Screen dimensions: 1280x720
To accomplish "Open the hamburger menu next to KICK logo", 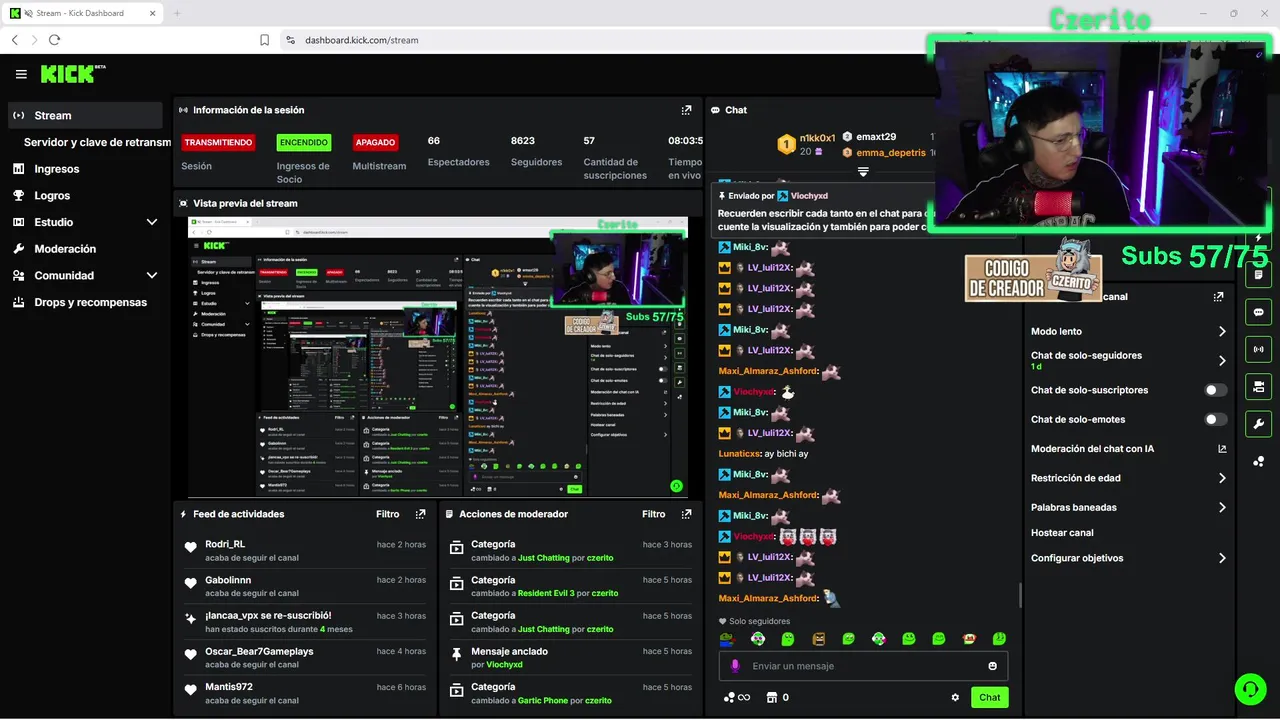I will pyautogui.click(x=21, y=74).
